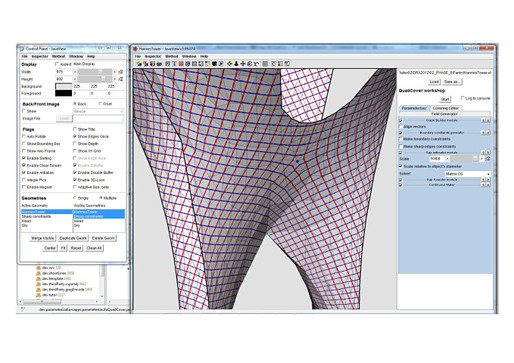This screenshot has height=363, width=514.
Task: Switch to the Covering Editor tab
Action: [x=445, y=108]
